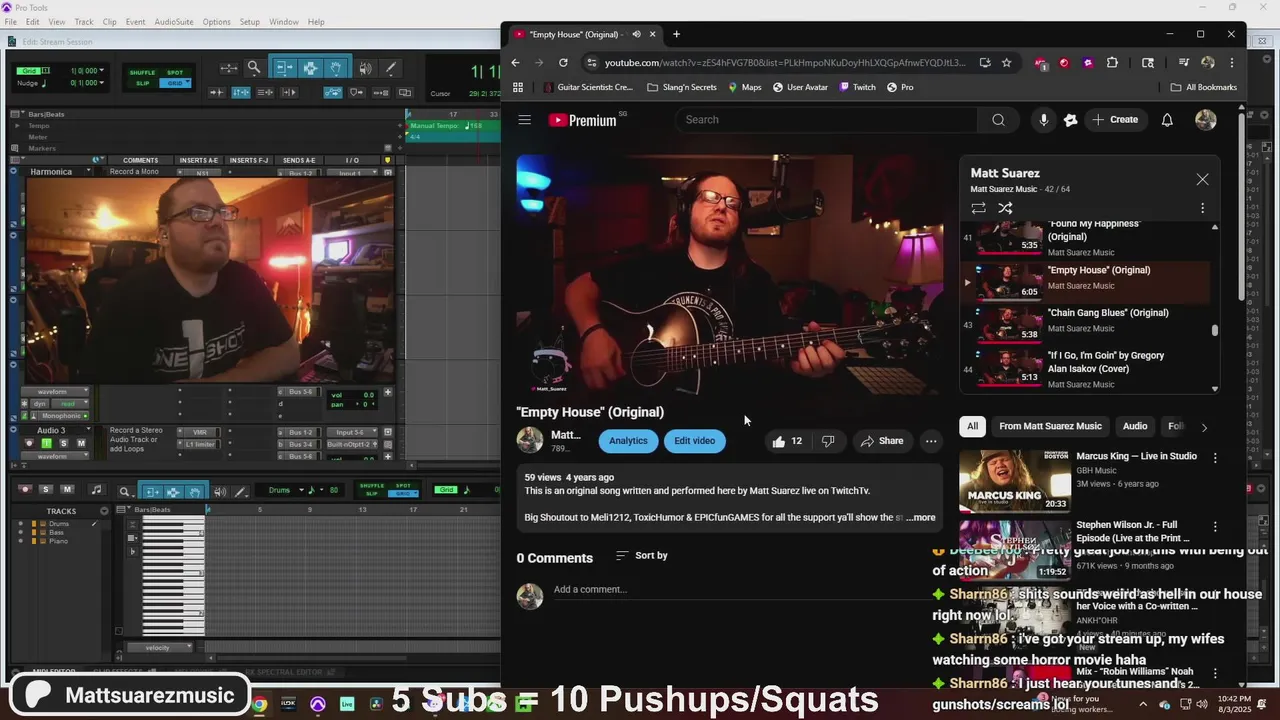Toggle Grid edit mode in Pro Tools
This screenshot has width=1280, height=720.
175,83
